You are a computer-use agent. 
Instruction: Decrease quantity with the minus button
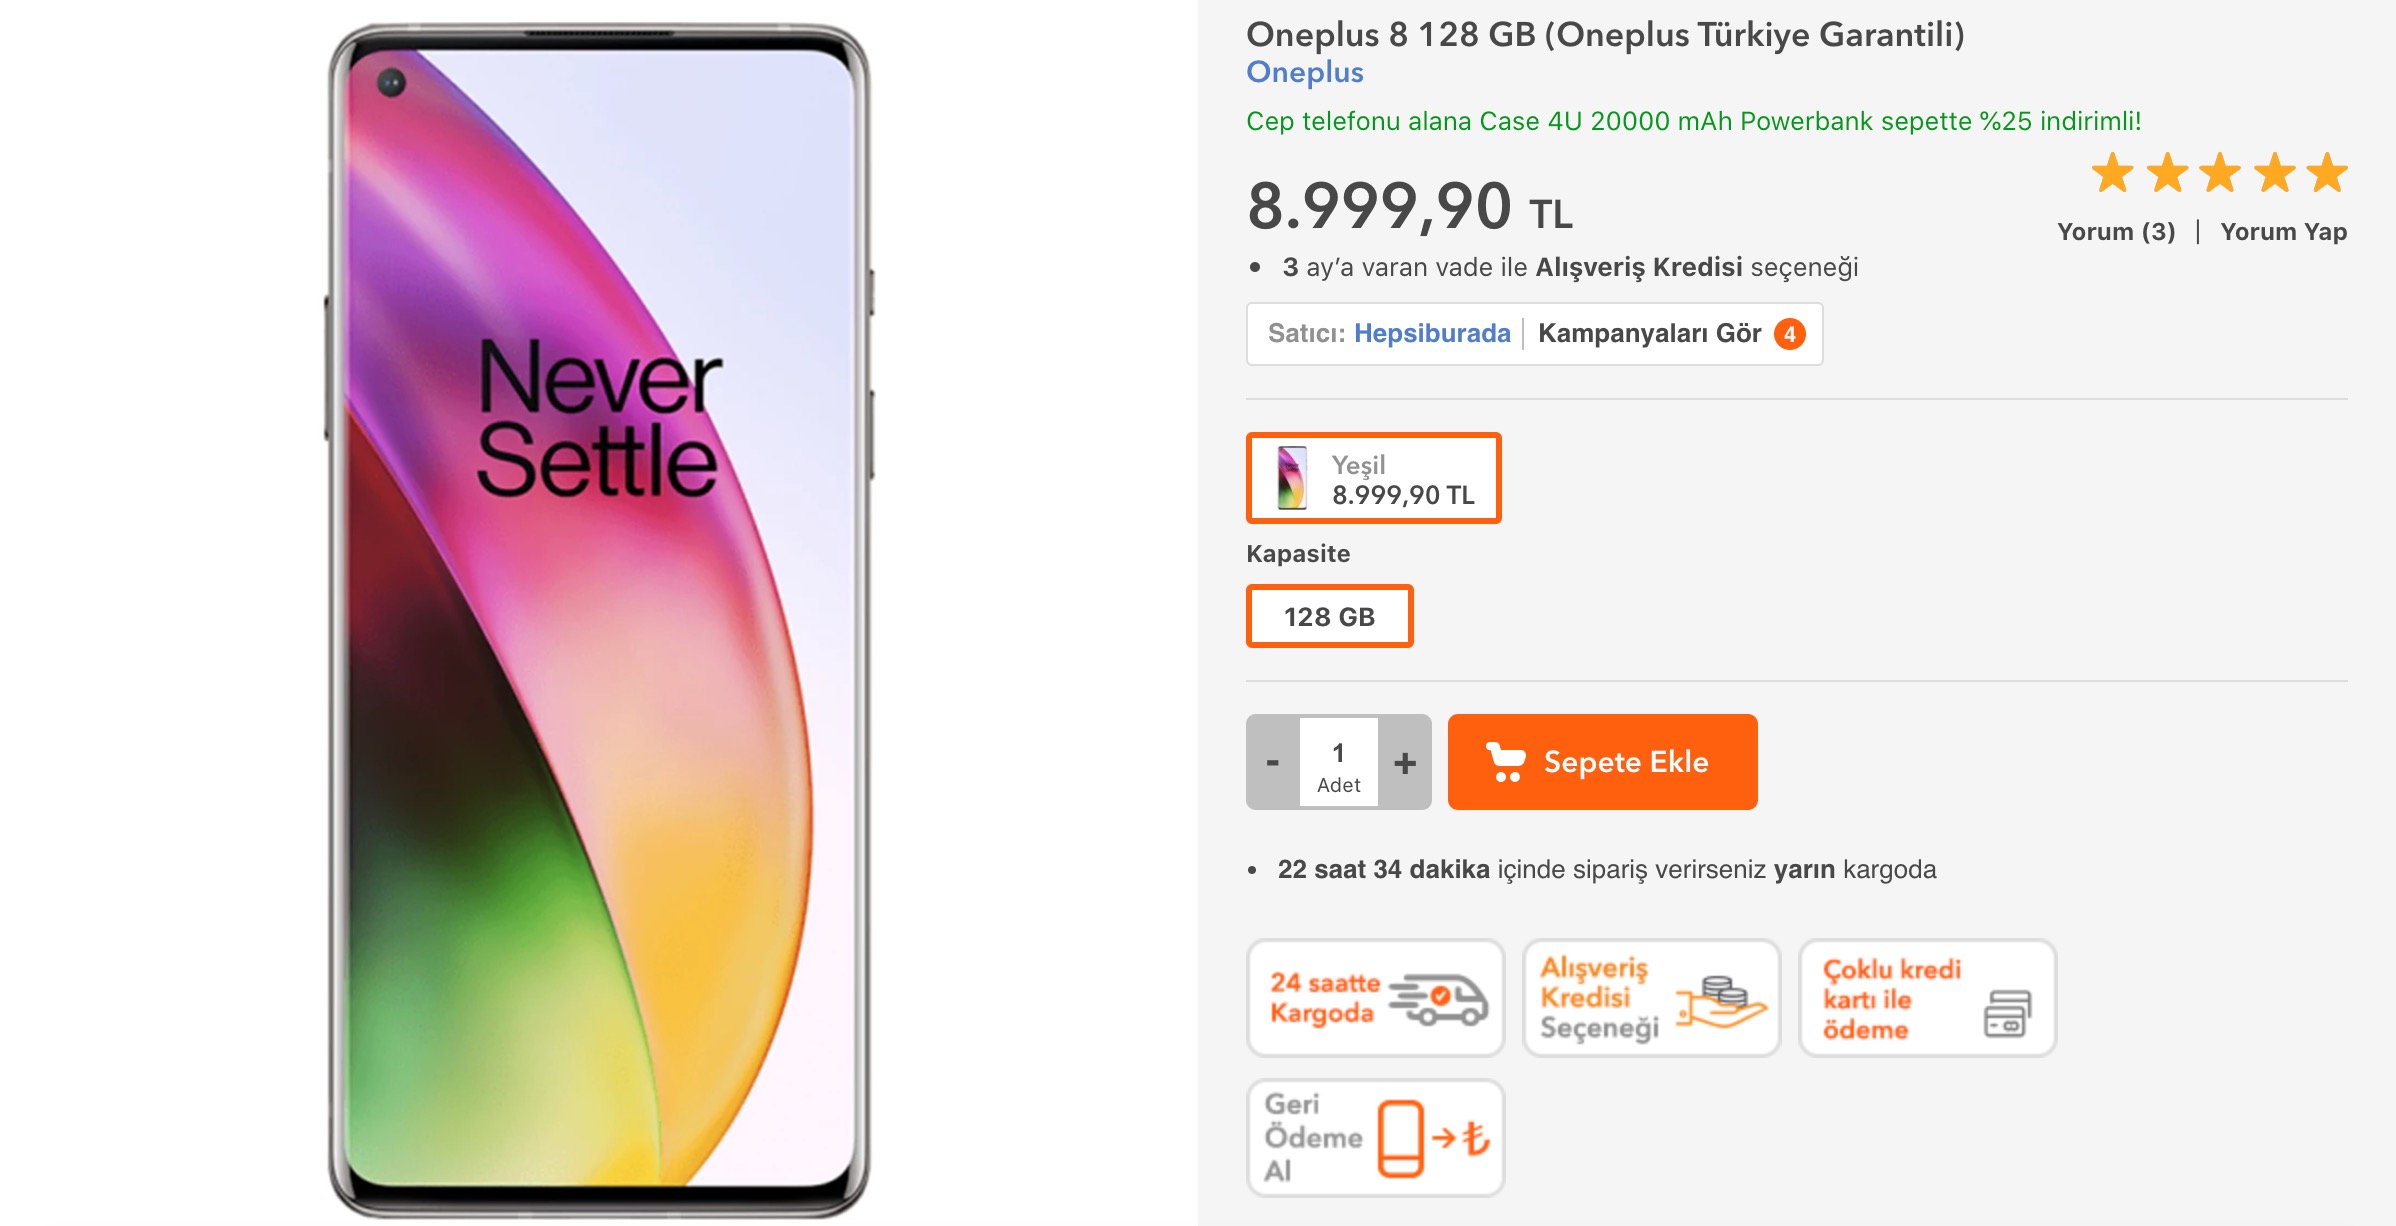click(x=1272, y=762)
